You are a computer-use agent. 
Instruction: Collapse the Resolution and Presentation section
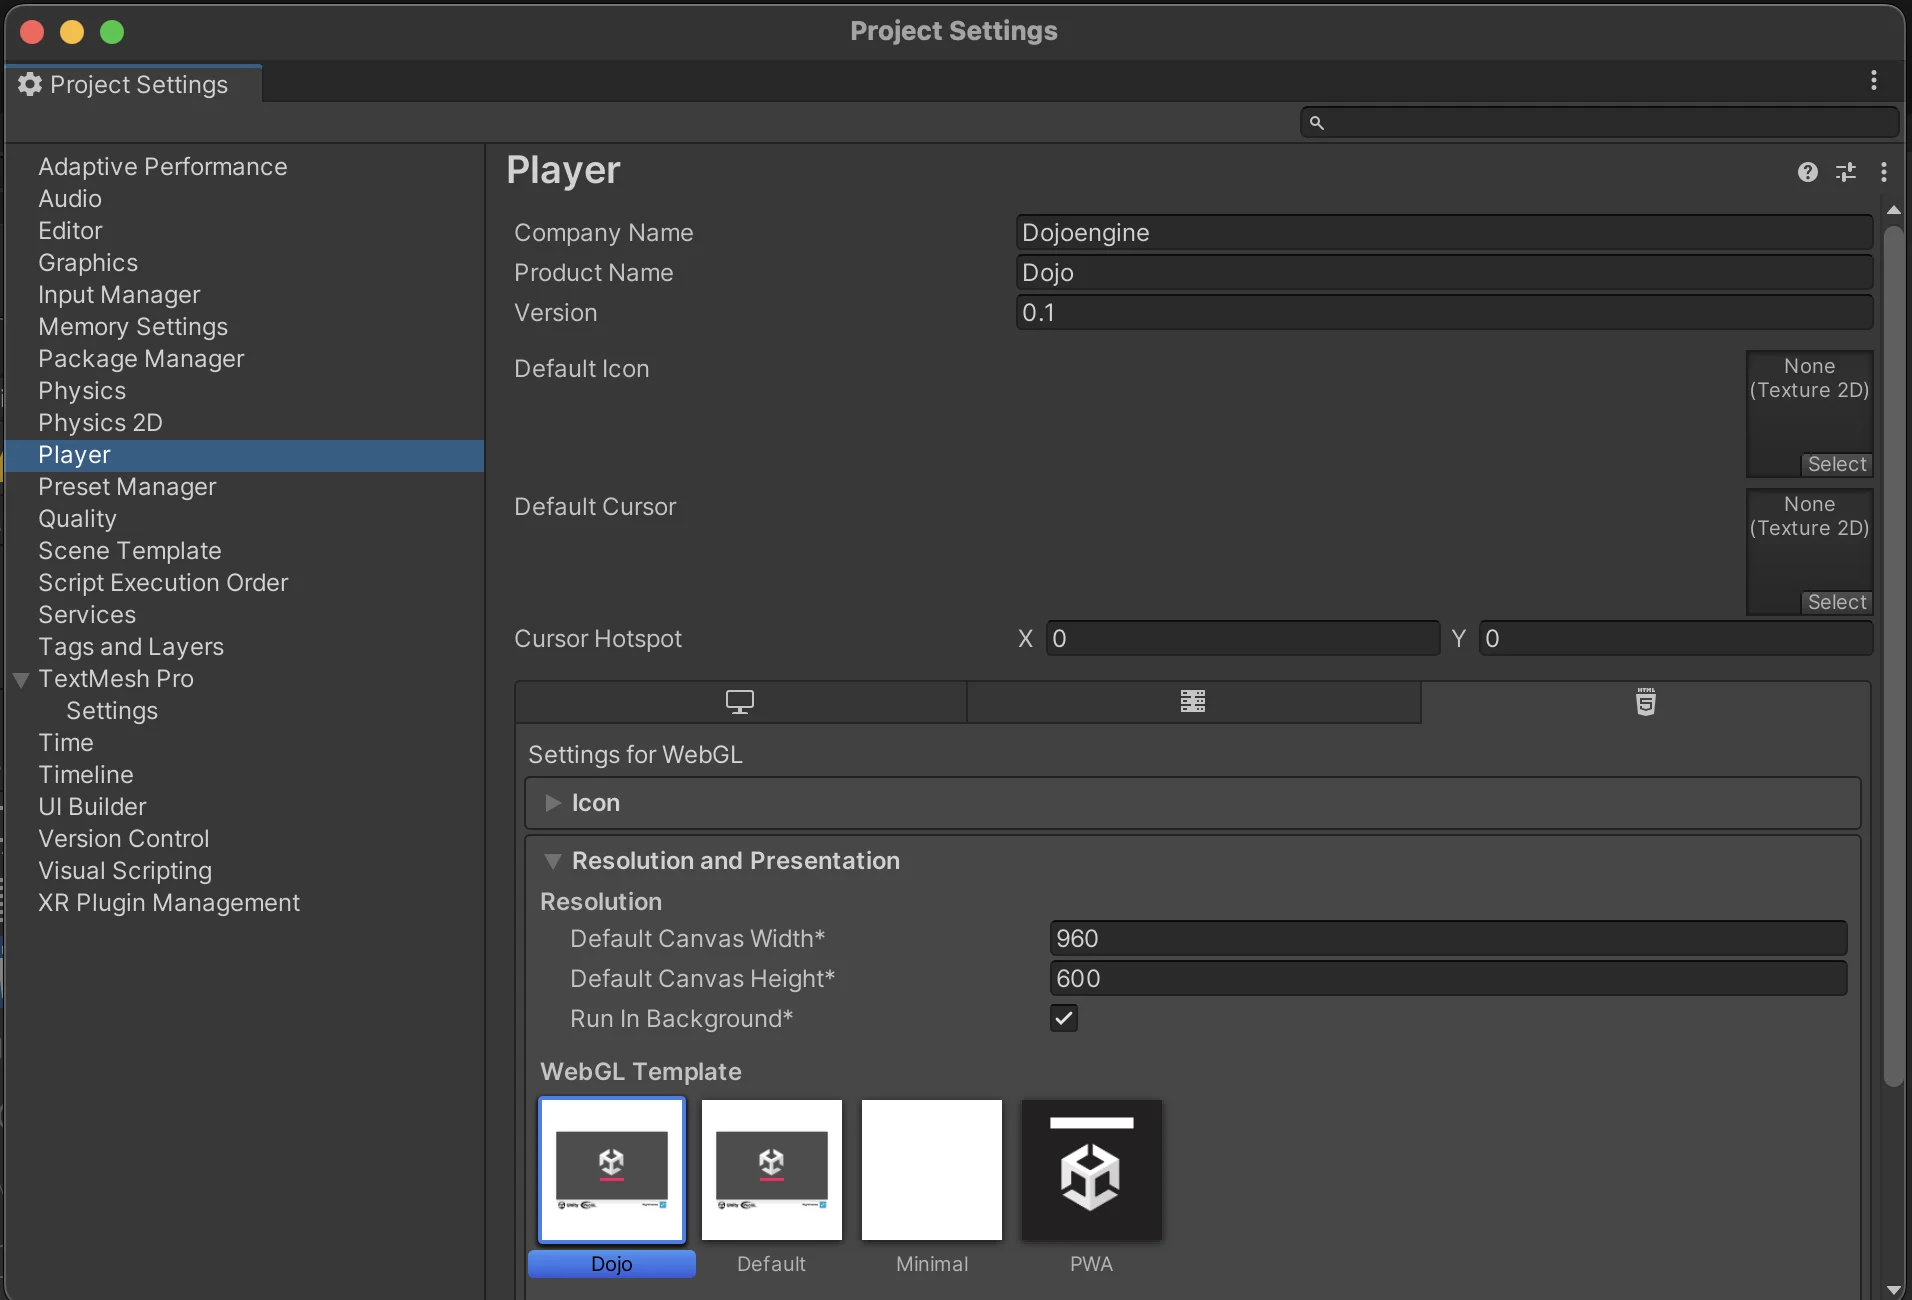click(552, 861)
